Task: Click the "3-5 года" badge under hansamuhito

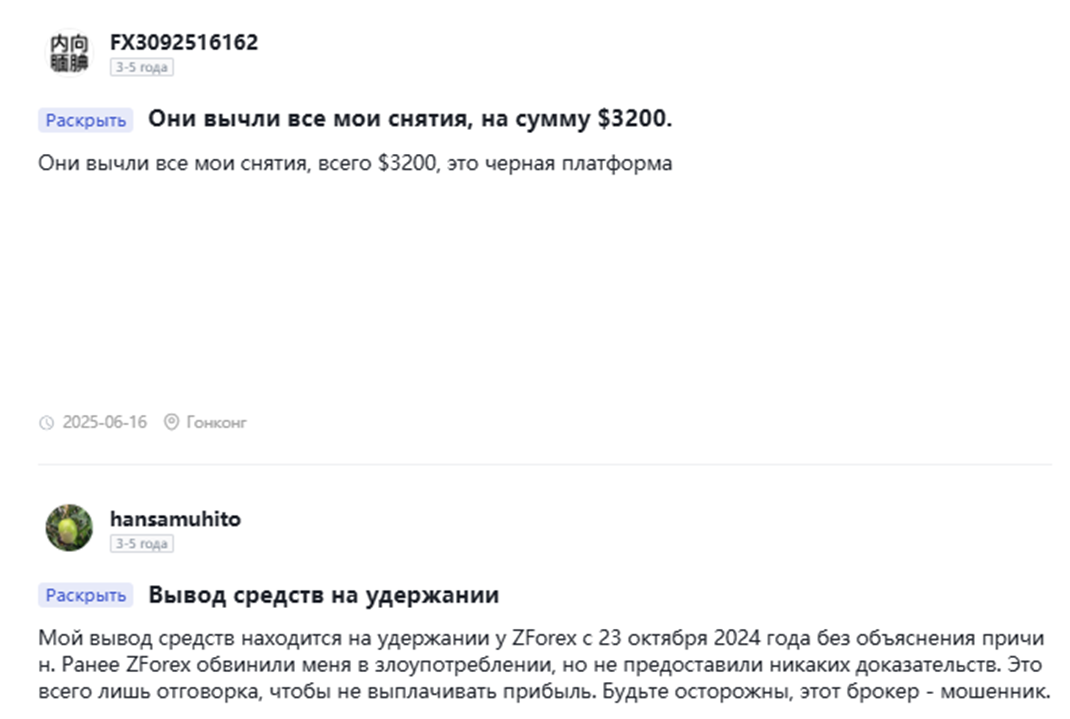Action: 141,544
